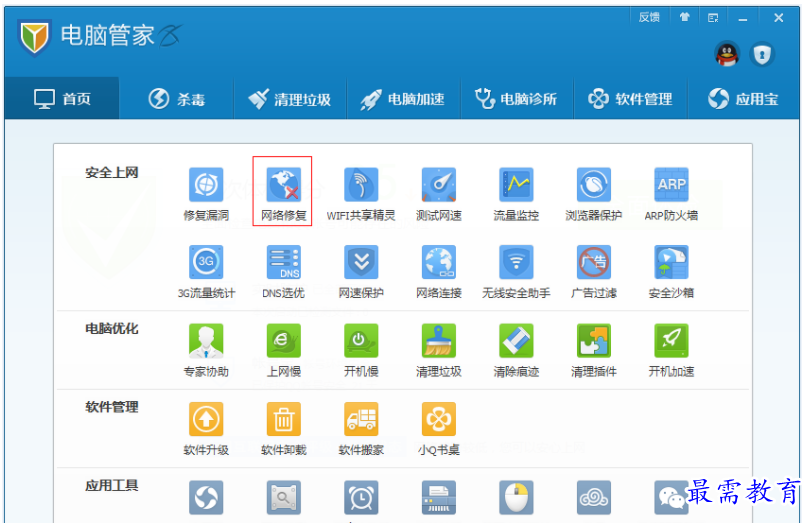Click the QQ penguin account icon

pos(727,54)
